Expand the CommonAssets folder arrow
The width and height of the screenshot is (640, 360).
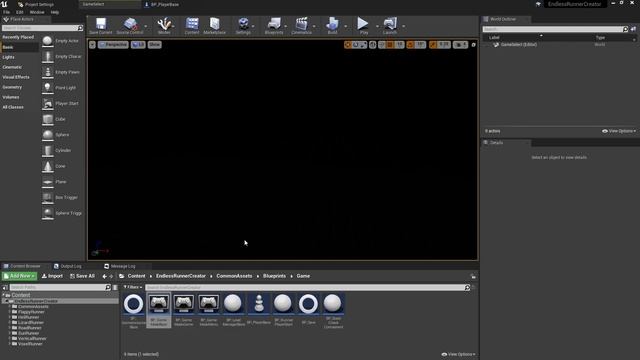click(10, 307)
